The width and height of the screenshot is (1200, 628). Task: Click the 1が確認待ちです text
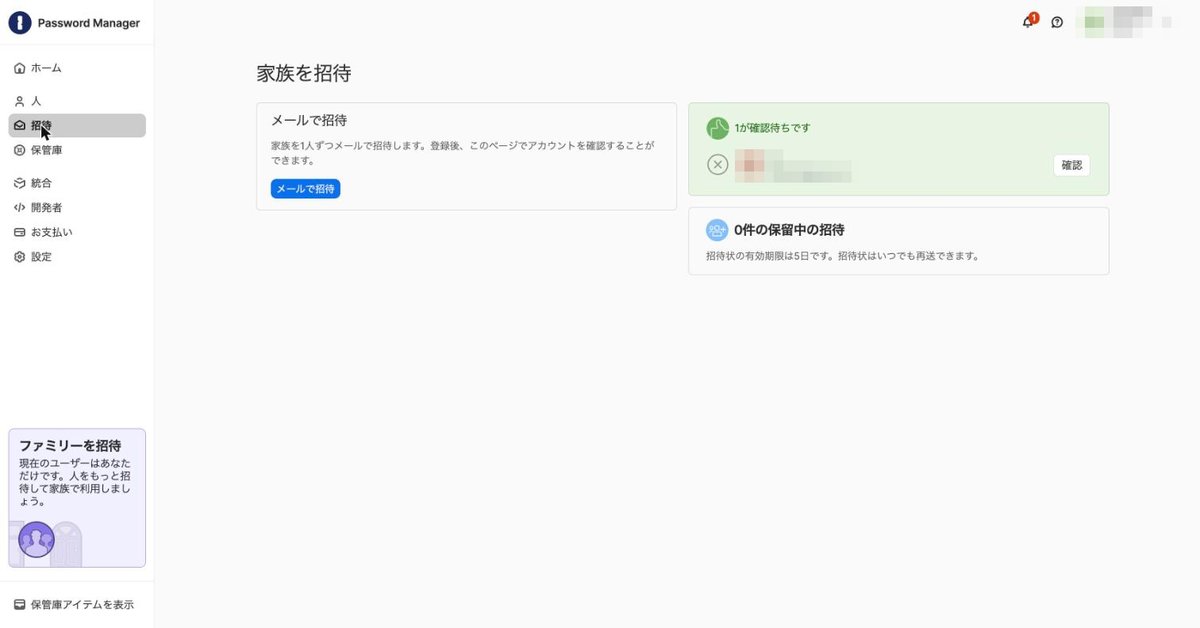[x=772, y=128]
